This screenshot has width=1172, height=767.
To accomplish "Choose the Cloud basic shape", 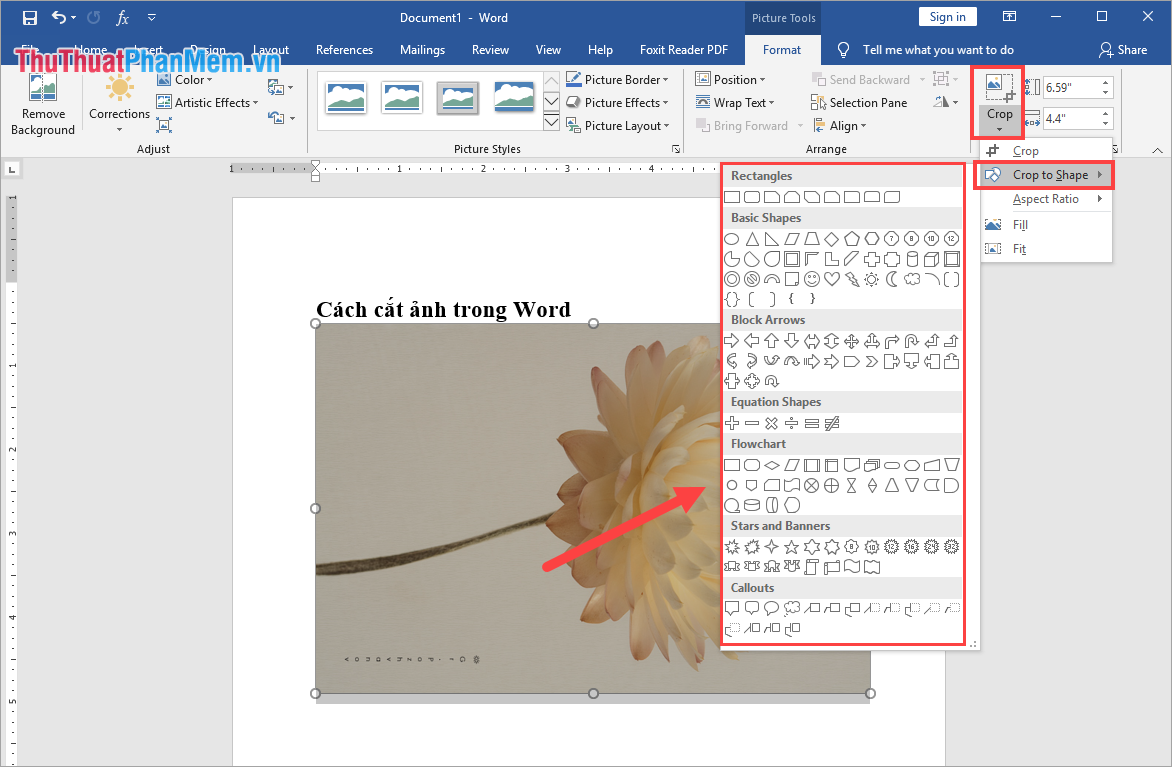I will [x=911, y=280].
